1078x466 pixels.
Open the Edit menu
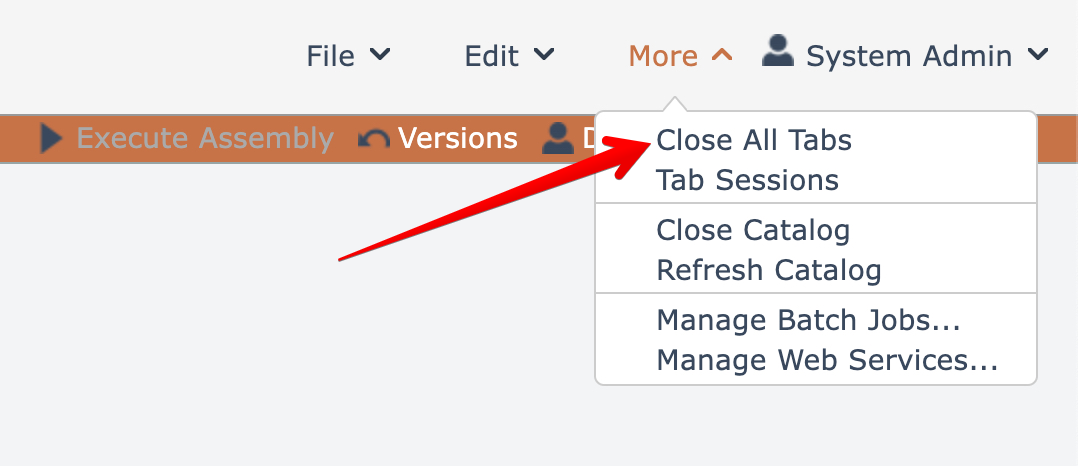click(x=493, y=56)
